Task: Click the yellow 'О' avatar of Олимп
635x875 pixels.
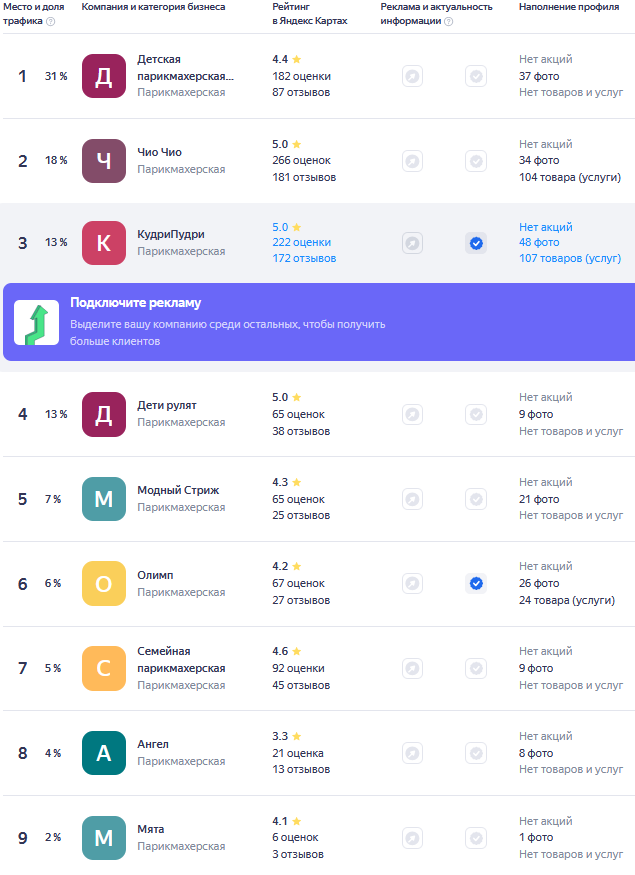Action: coord(104,583)
